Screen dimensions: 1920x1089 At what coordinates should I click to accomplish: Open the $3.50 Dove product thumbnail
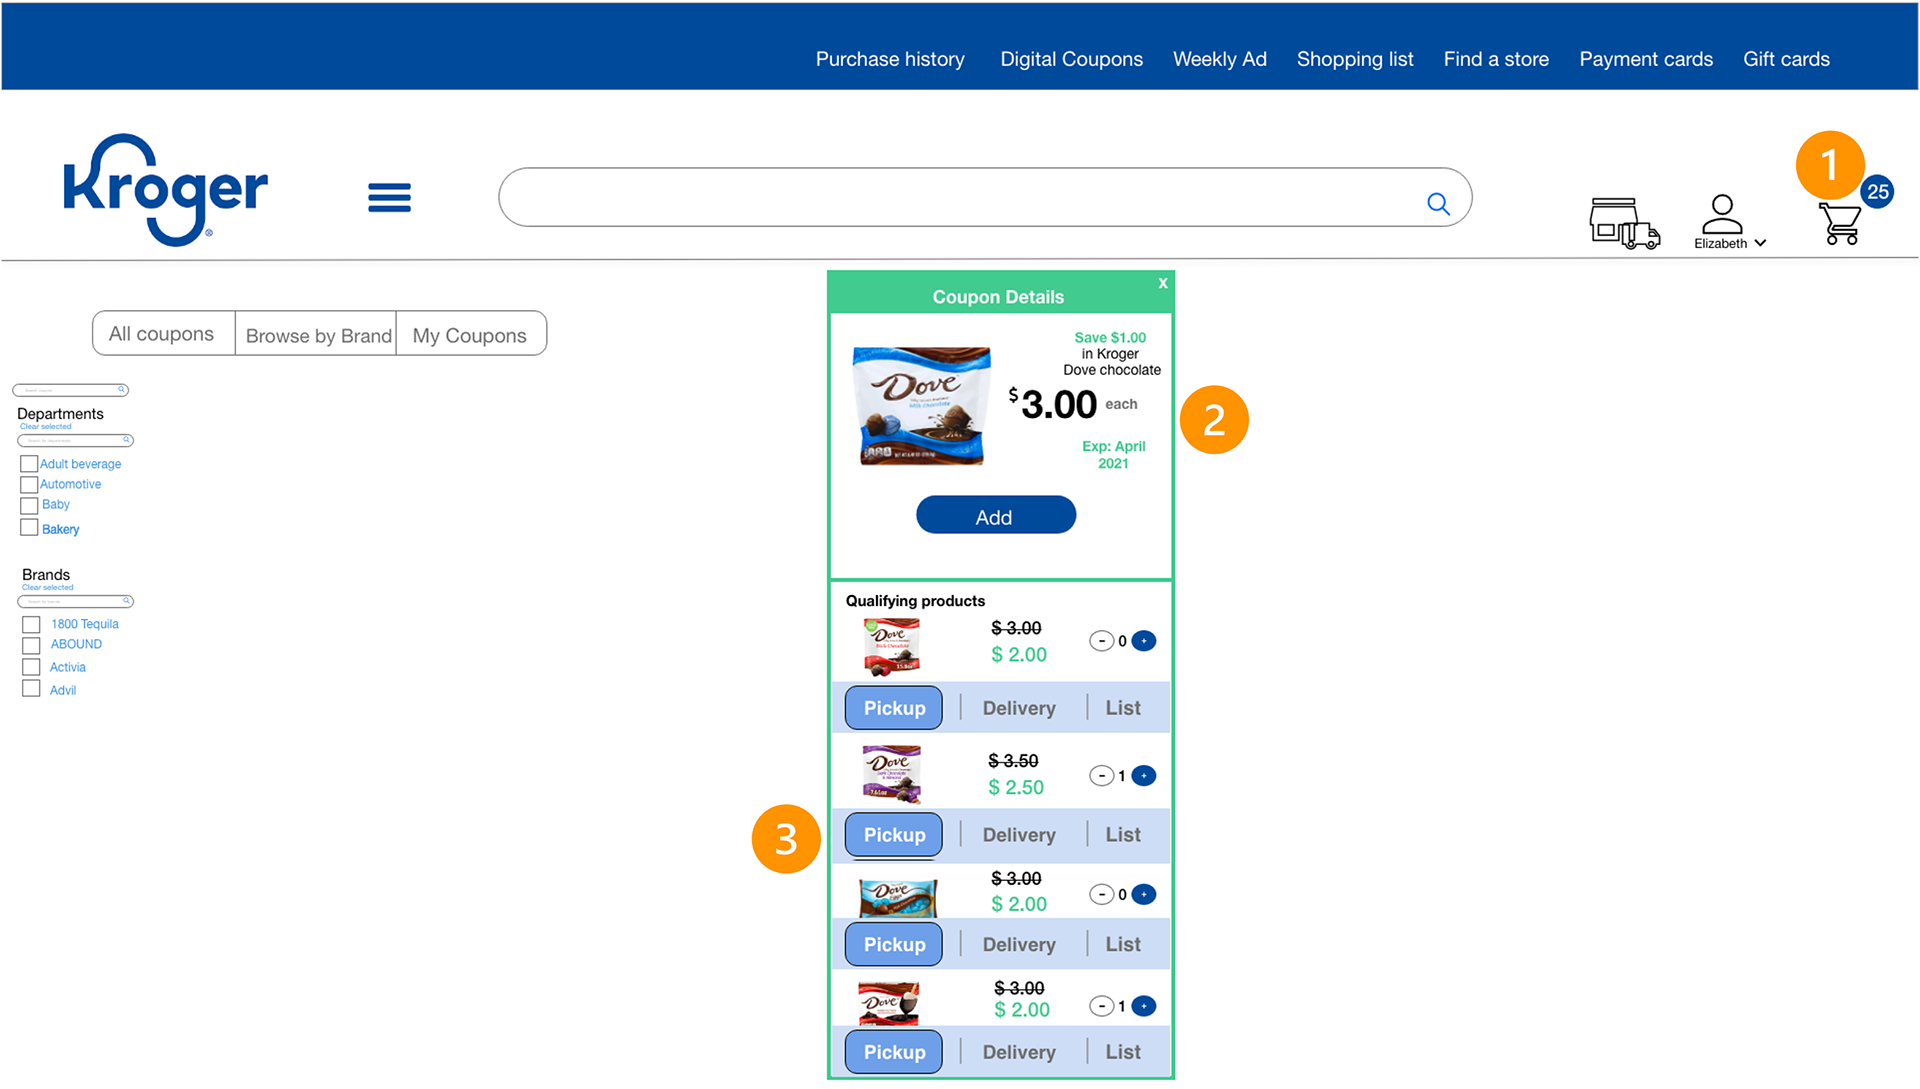point(891,774)
